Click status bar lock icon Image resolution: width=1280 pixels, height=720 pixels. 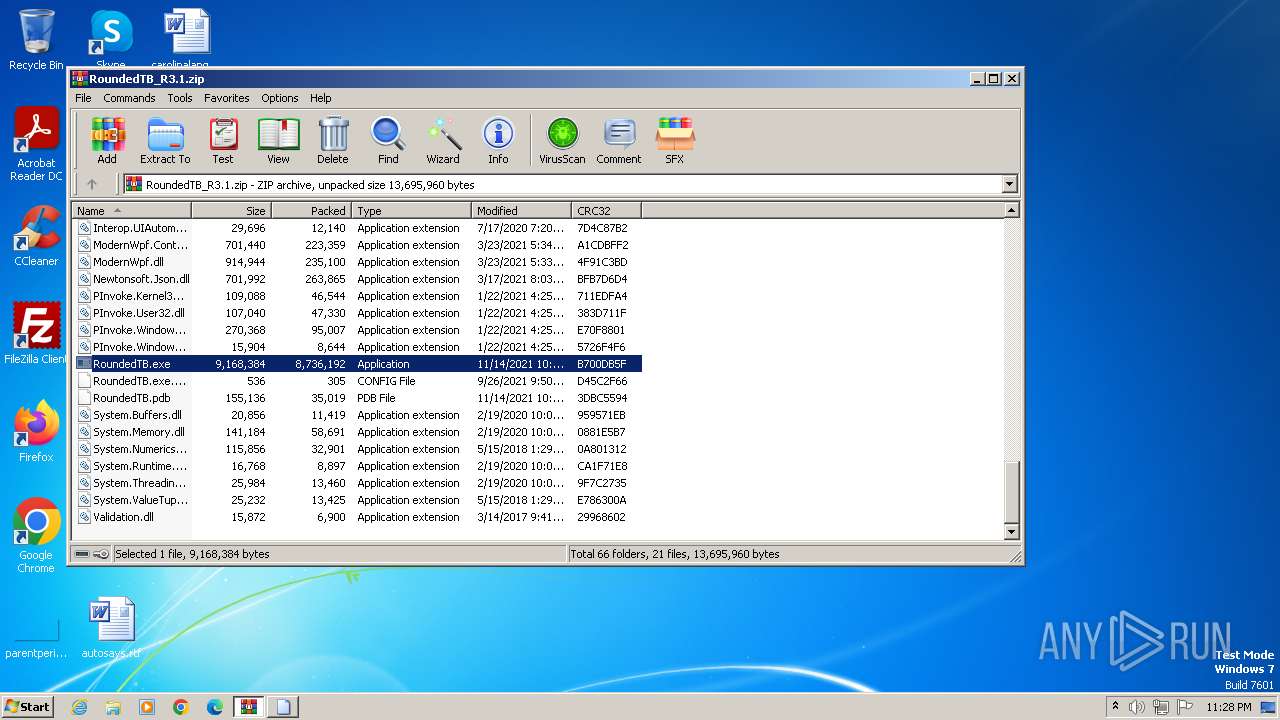tap(101, 554)
